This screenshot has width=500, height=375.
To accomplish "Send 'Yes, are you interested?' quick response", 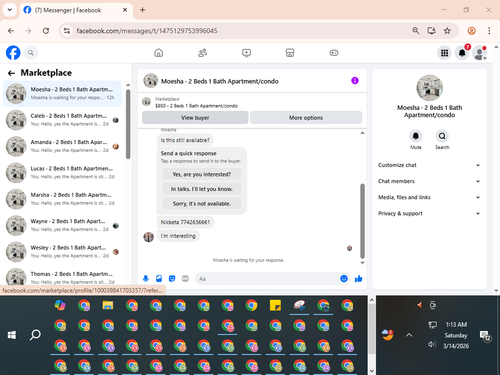I will tap(202, 174).
